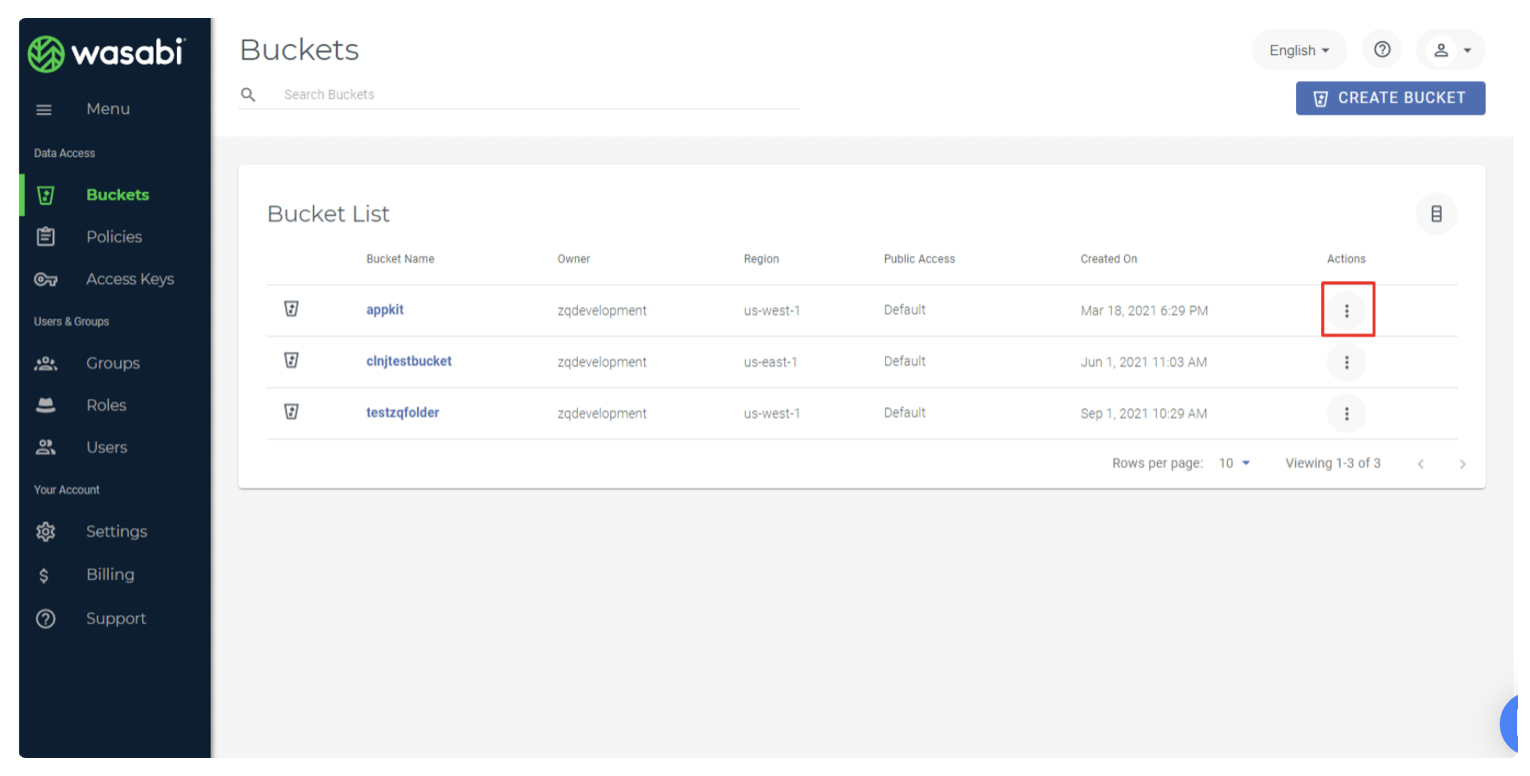Open actions menu for testzqfolder bucket
Viewport: 1530px width, 776px height.
pos(1346,413)
